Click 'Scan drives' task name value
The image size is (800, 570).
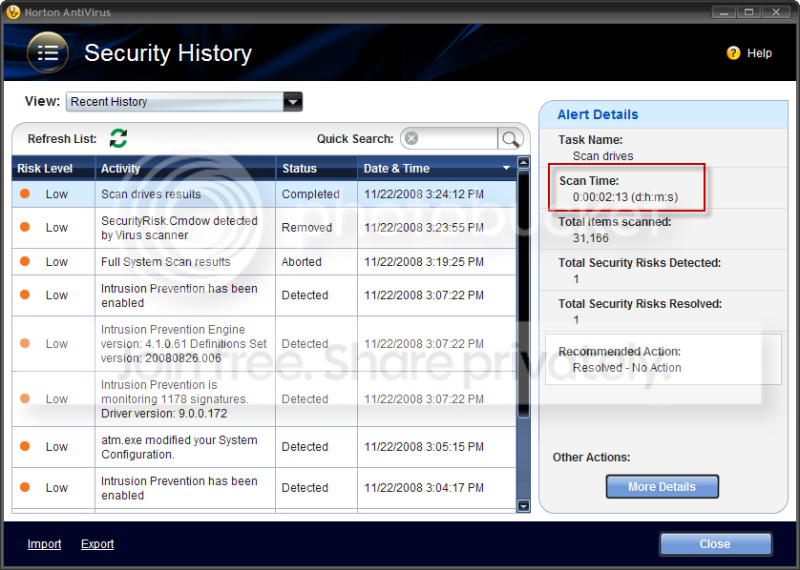tap(603, 156)
